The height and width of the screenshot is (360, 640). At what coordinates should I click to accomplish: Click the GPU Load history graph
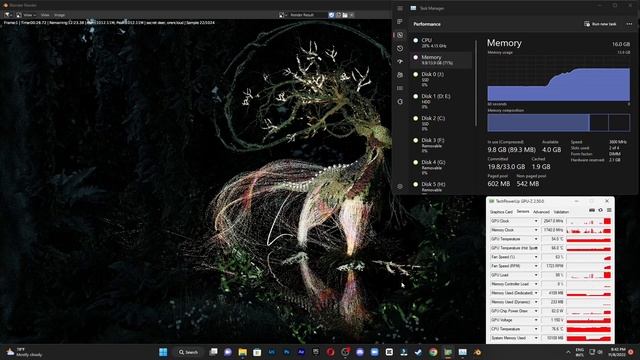[x=589, y=275]
